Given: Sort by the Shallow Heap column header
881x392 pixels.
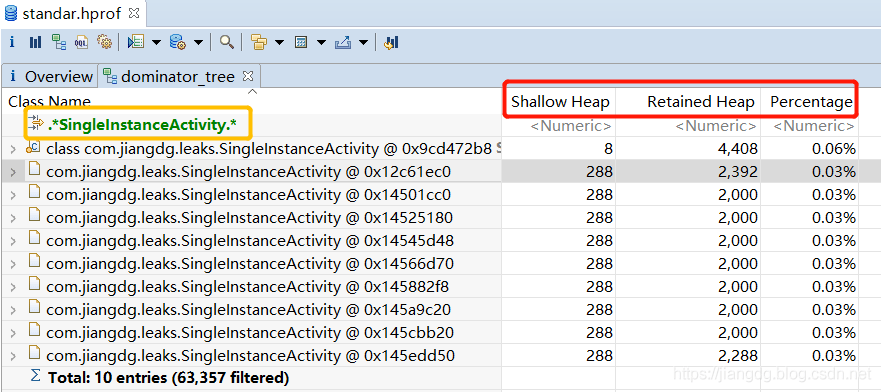Looking at the screenshot, I should (x=560, y=102).
